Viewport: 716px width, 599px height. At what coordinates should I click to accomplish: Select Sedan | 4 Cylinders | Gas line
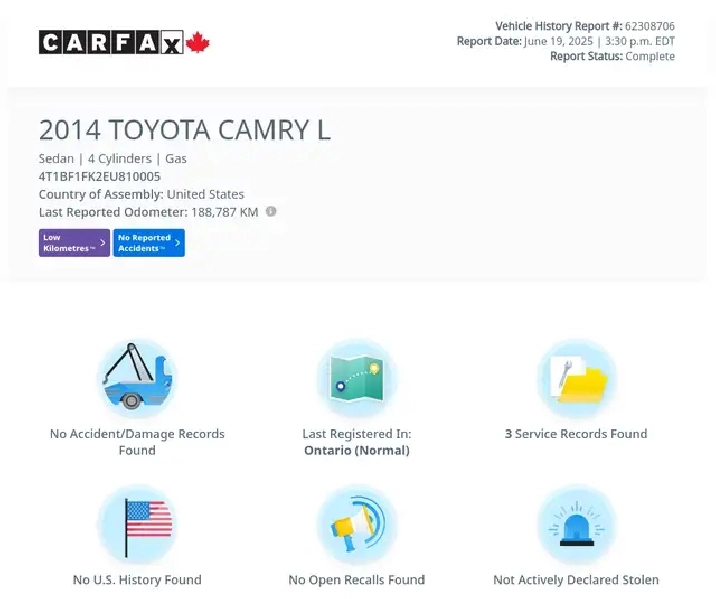pos(113,159)
